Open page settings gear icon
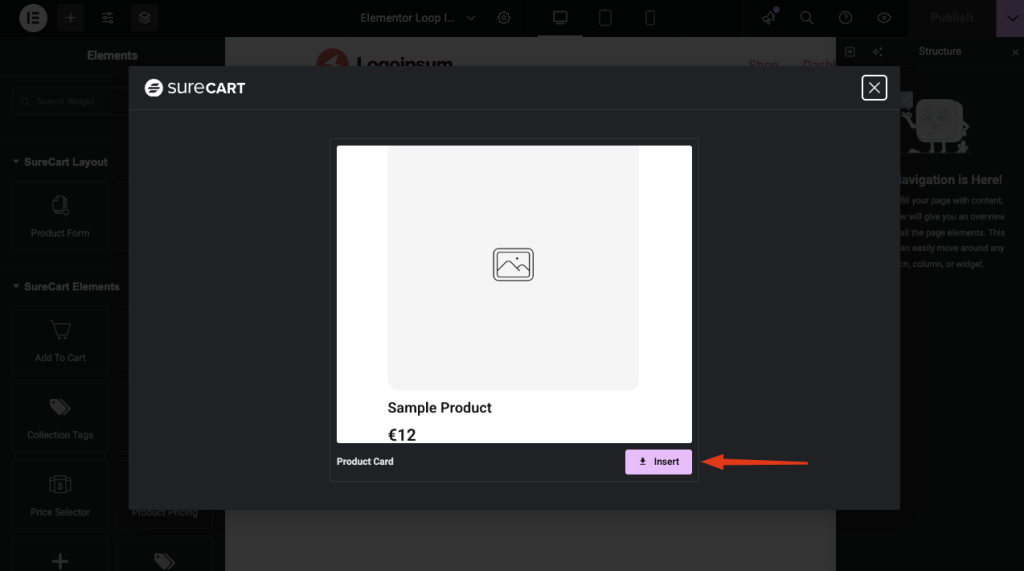 (504, 18)
